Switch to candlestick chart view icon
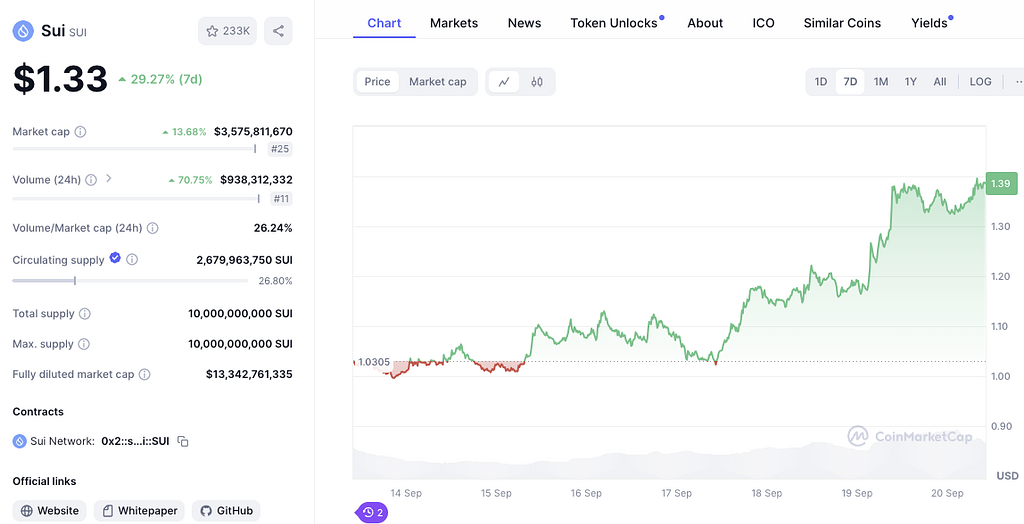Image resolution: width=1024 pixels, height=524 pixels. (537, 82)
